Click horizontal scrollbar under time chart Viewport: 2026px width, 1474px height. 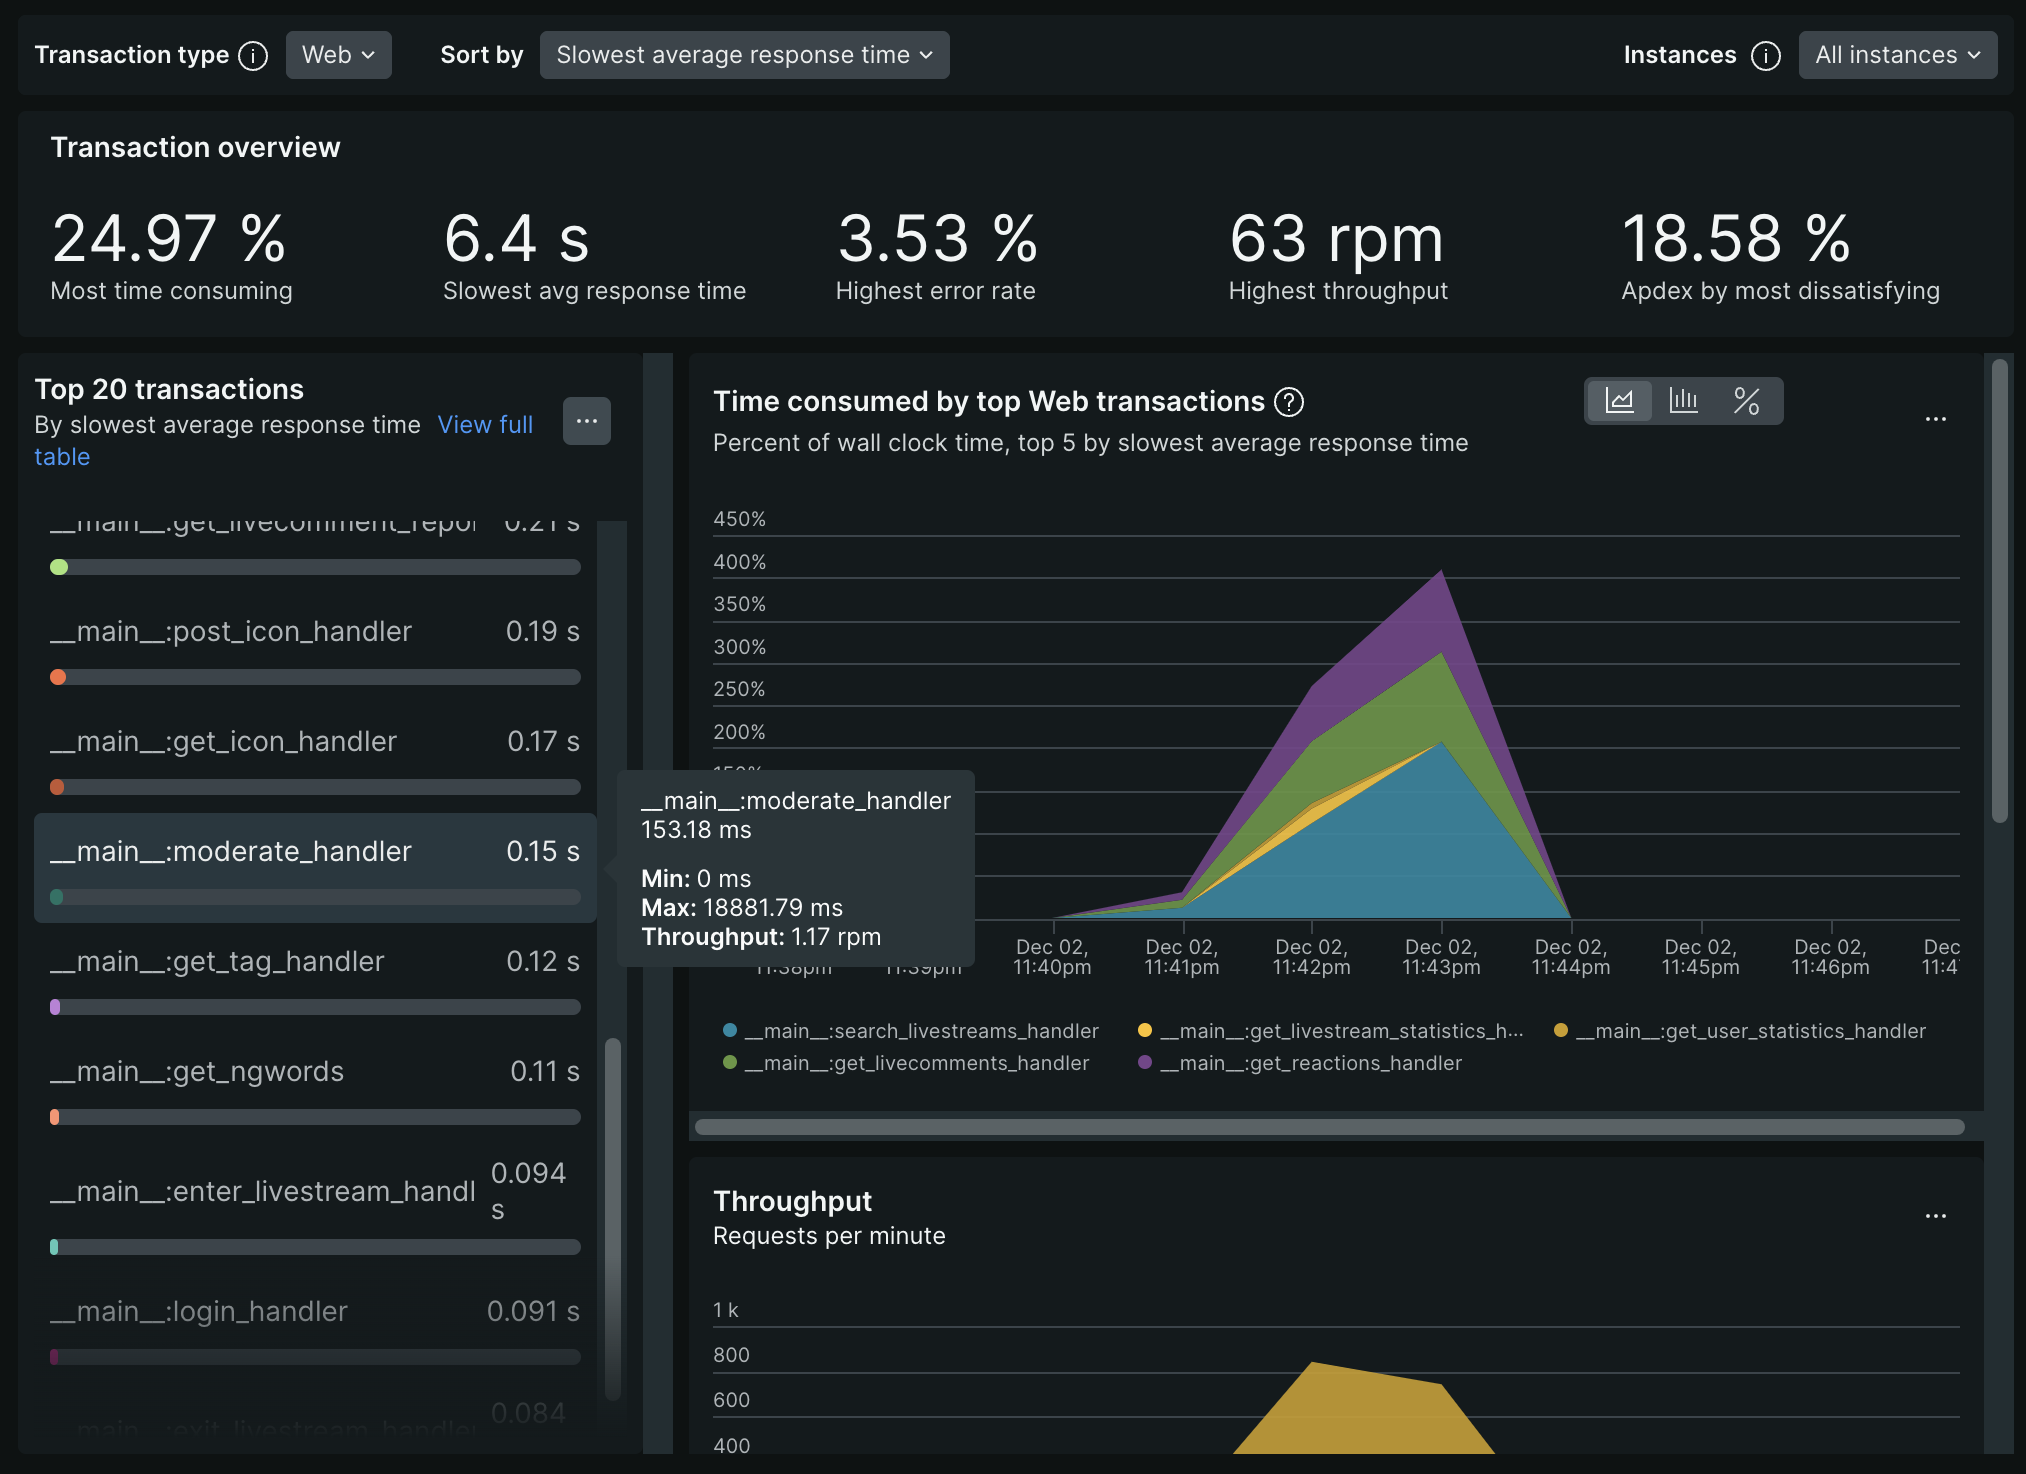click(1329, 1127)
